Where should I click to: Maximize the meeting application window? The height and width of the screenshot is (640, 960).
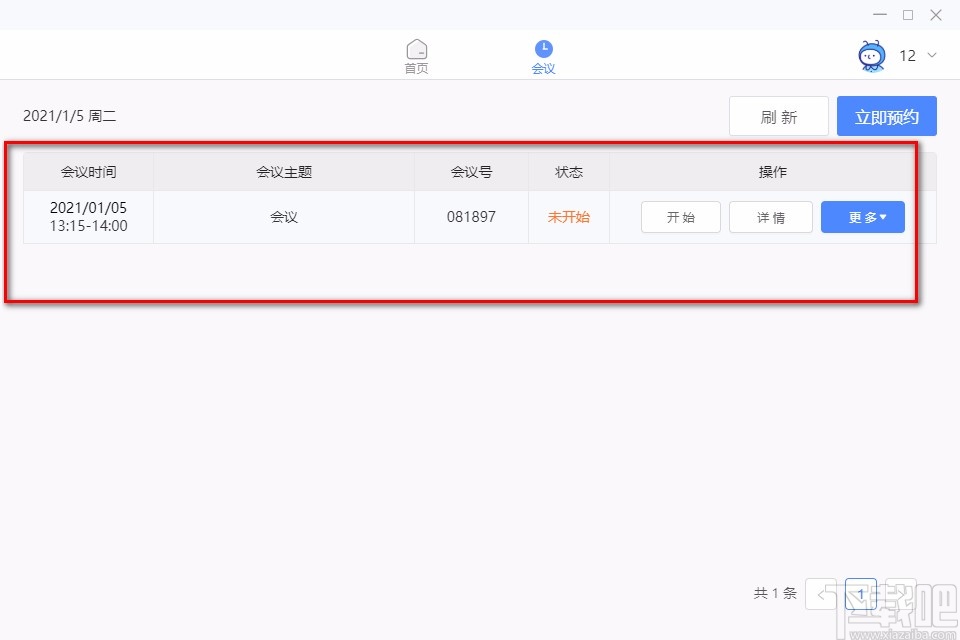point(908,15)
